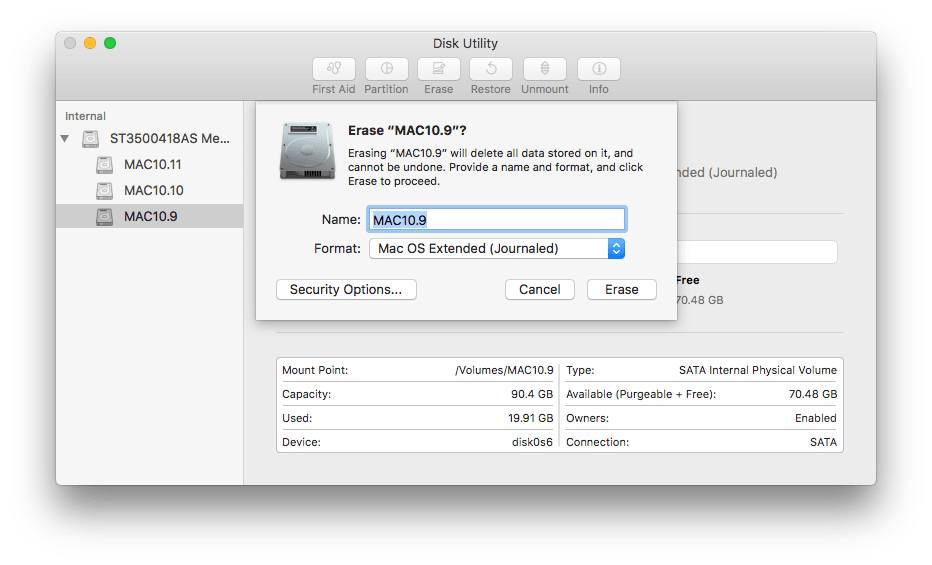
Task: Select the MAC10.9 volume in sidebar
Action: coord(150,216)
